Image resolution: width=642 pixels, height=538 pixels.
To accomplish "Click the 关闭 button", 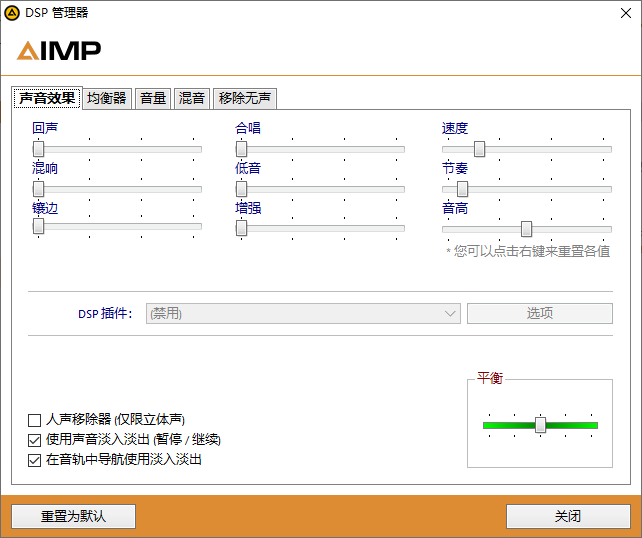I will [x=568, y=516].
